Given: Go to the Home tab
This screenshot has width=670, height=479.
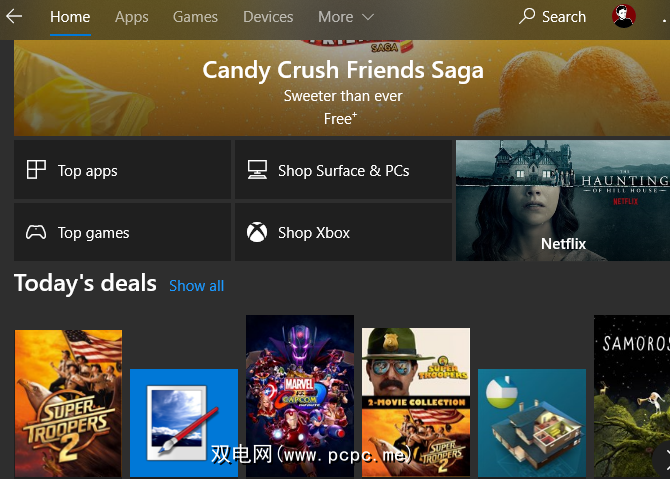Looking at the screenshot, I should [x=70, y=17].
